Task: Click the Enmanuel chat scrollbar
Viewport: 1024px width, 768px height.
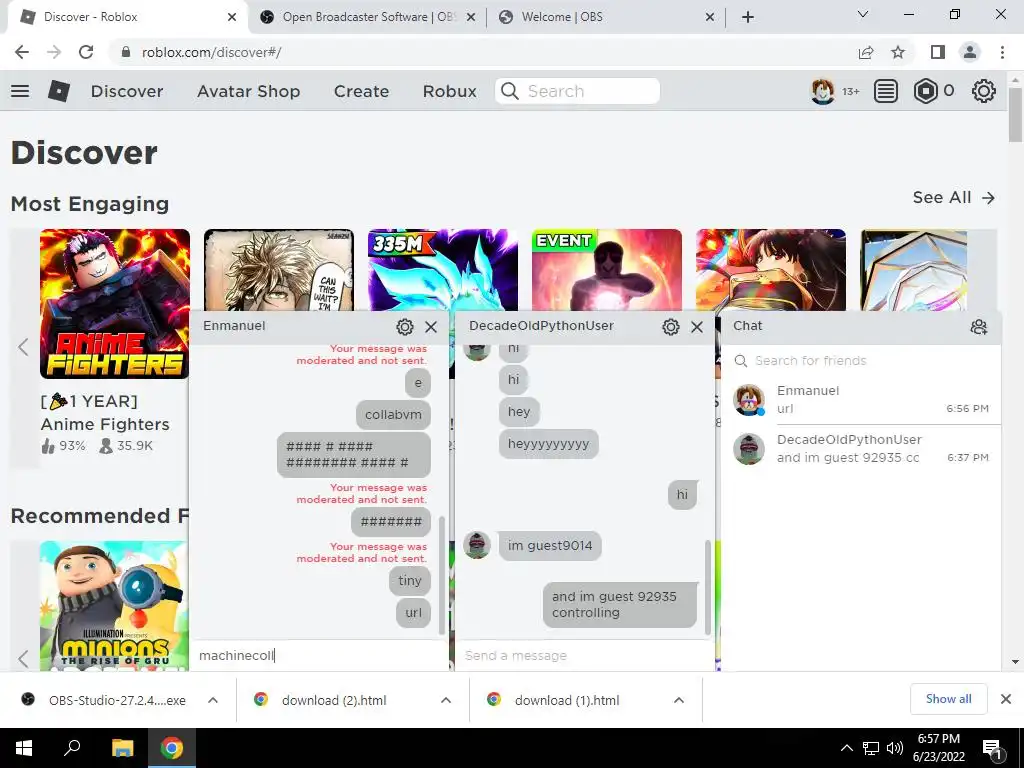Action: tap(441, 575)
